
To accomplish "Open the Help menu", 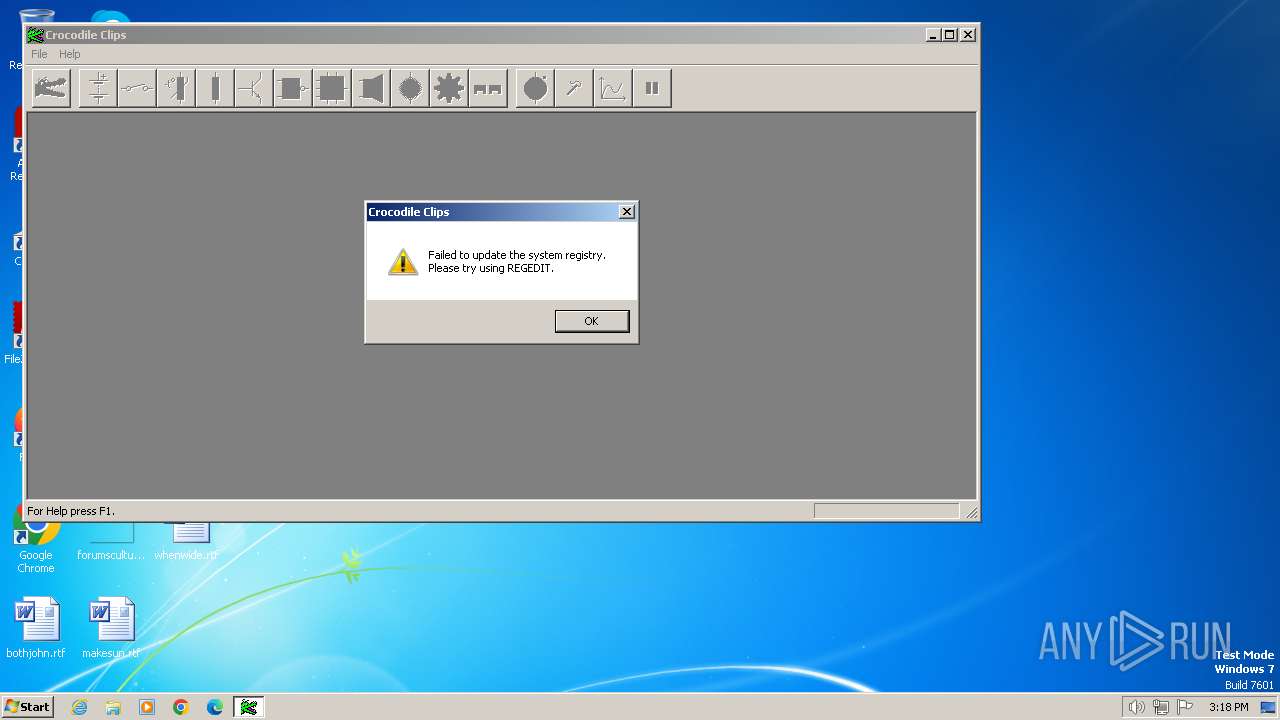I will click(x=70, y=54).
